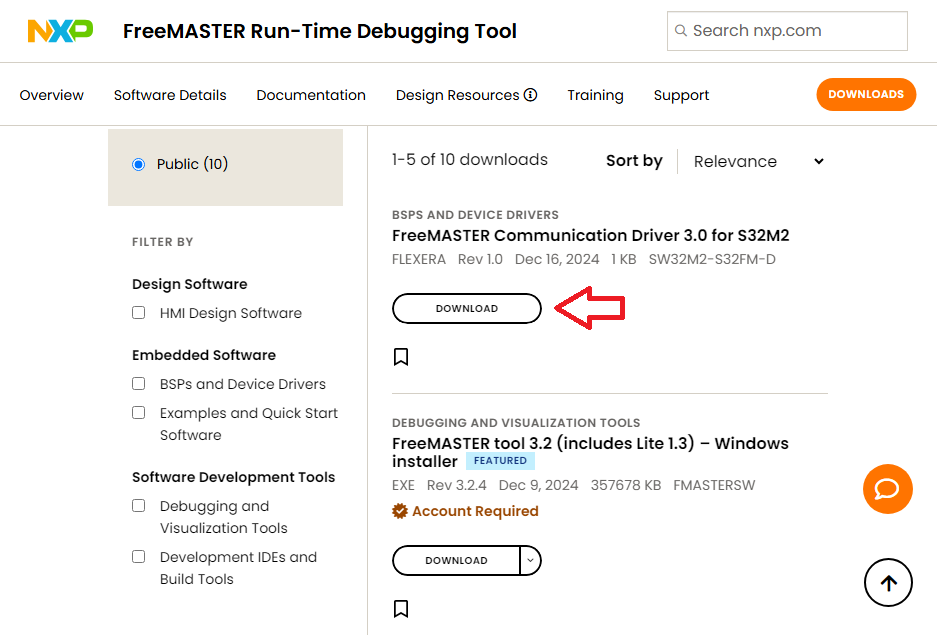The width and height of the screenshot is (937, 635).
Task: Click the Account Required badge icon
Action: pyautogui.click(x=400, y=511)
